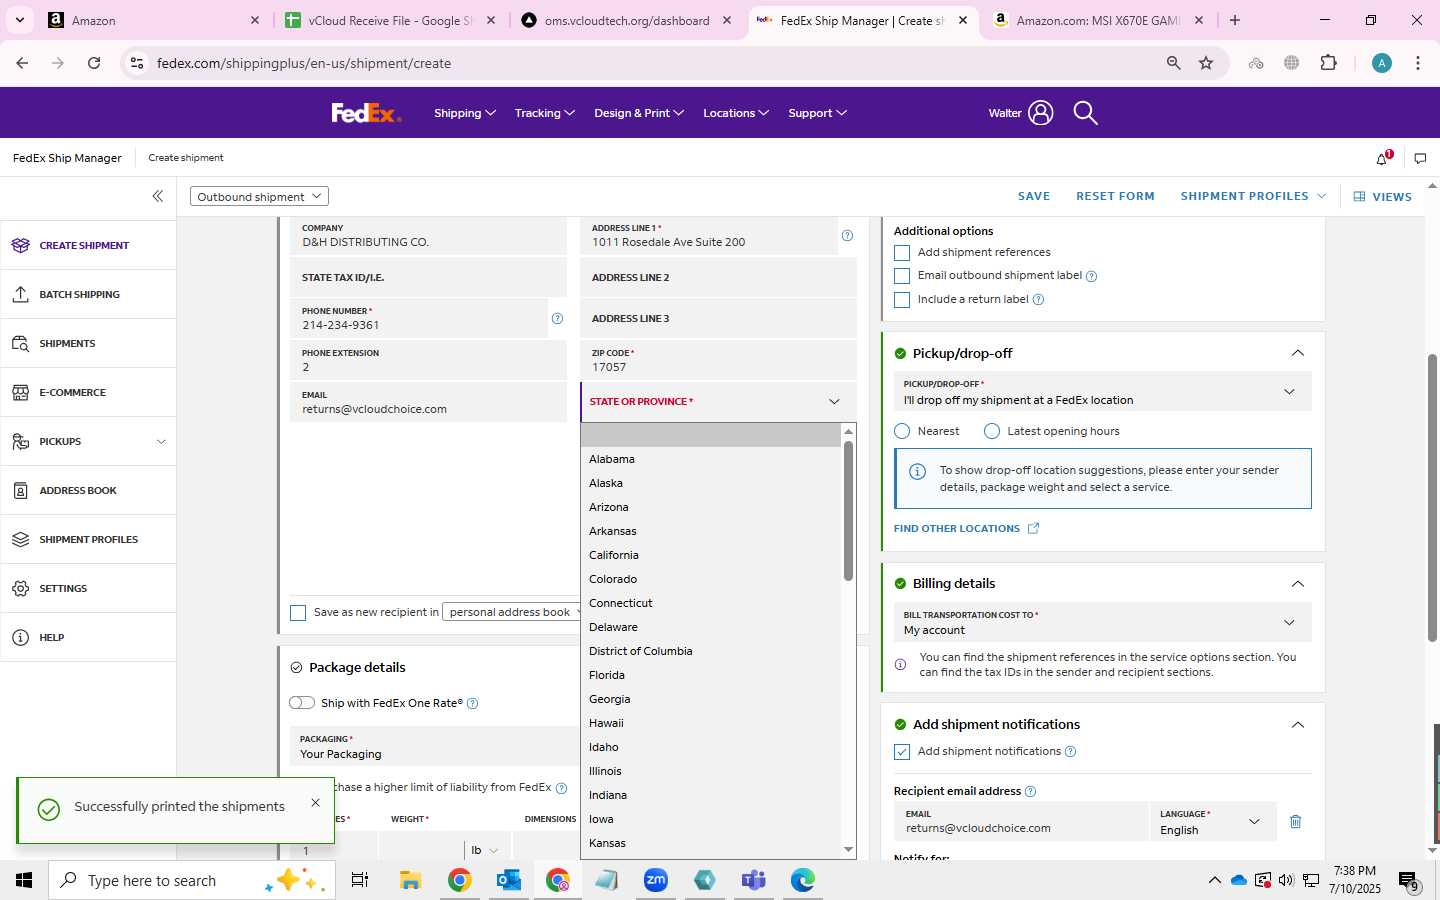Expand the Pickups sidebar item

pyautogui.click(x=161, y=441)
